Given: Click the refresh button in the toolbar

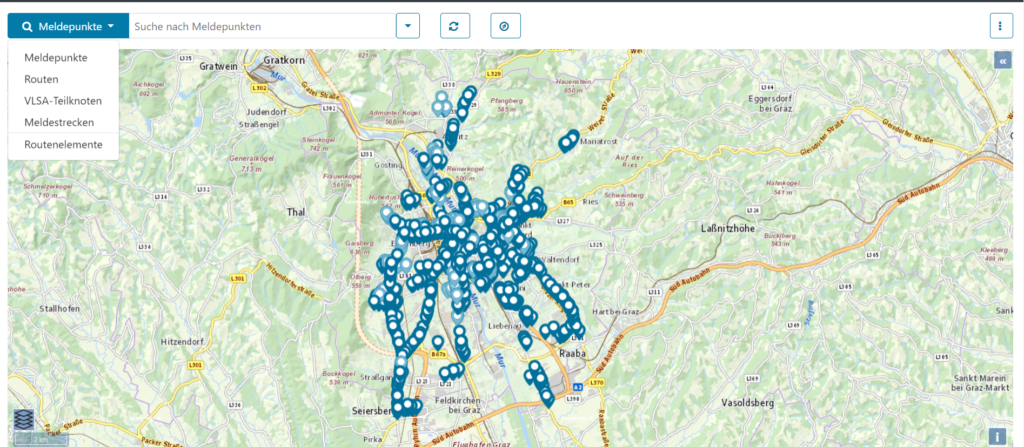Looking at the screenshot, I should (453, 26).
